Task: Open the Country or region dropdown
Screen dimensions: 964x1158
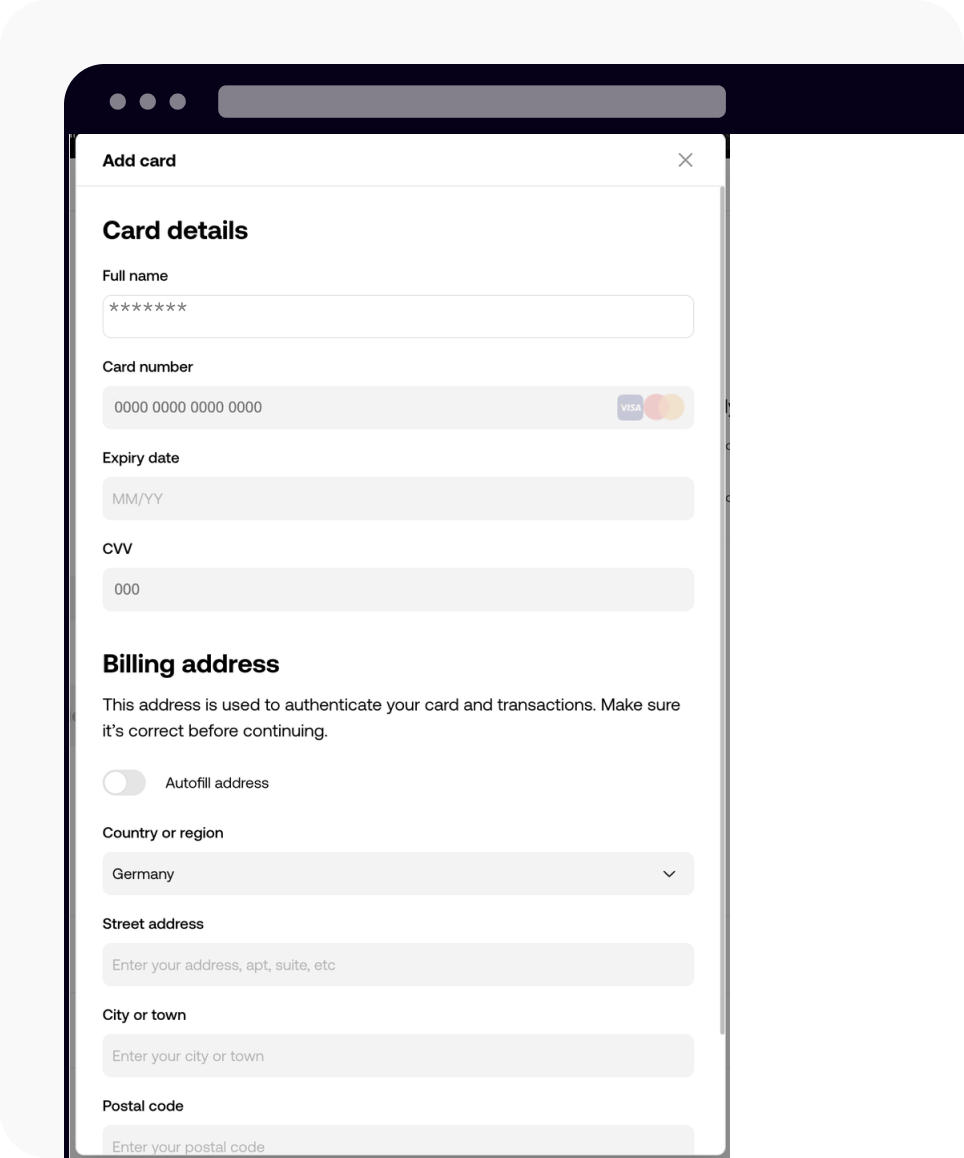Action: click(398, 873)
